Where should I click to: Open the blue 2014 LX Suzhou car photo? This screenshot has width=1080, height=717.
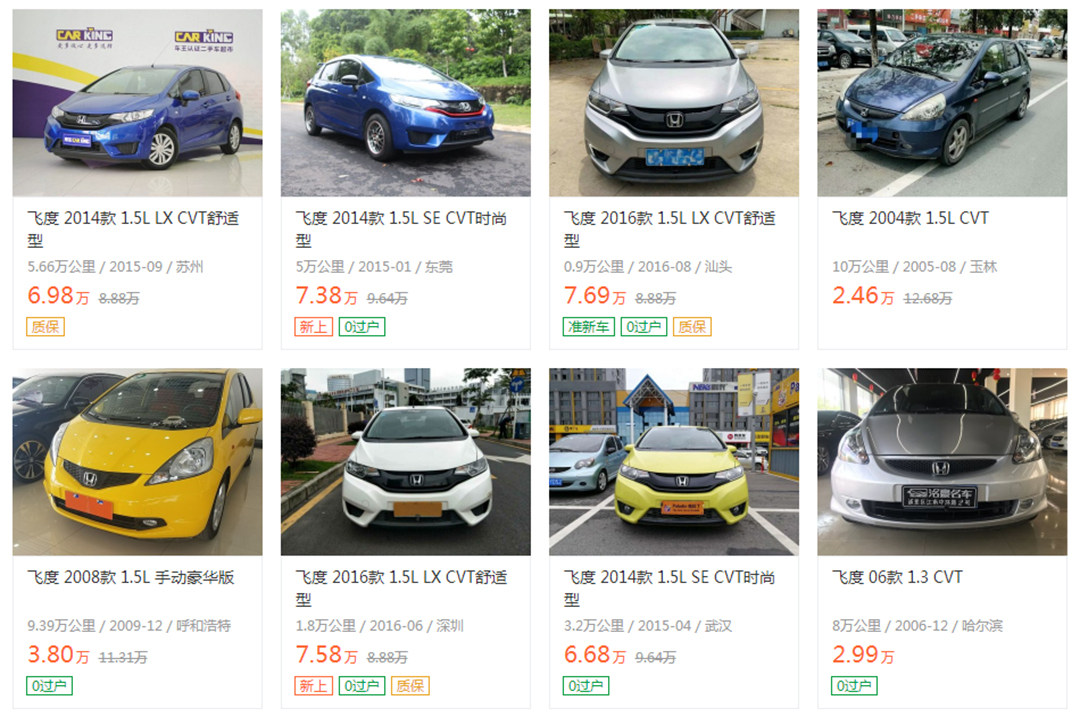pos(137,103)
